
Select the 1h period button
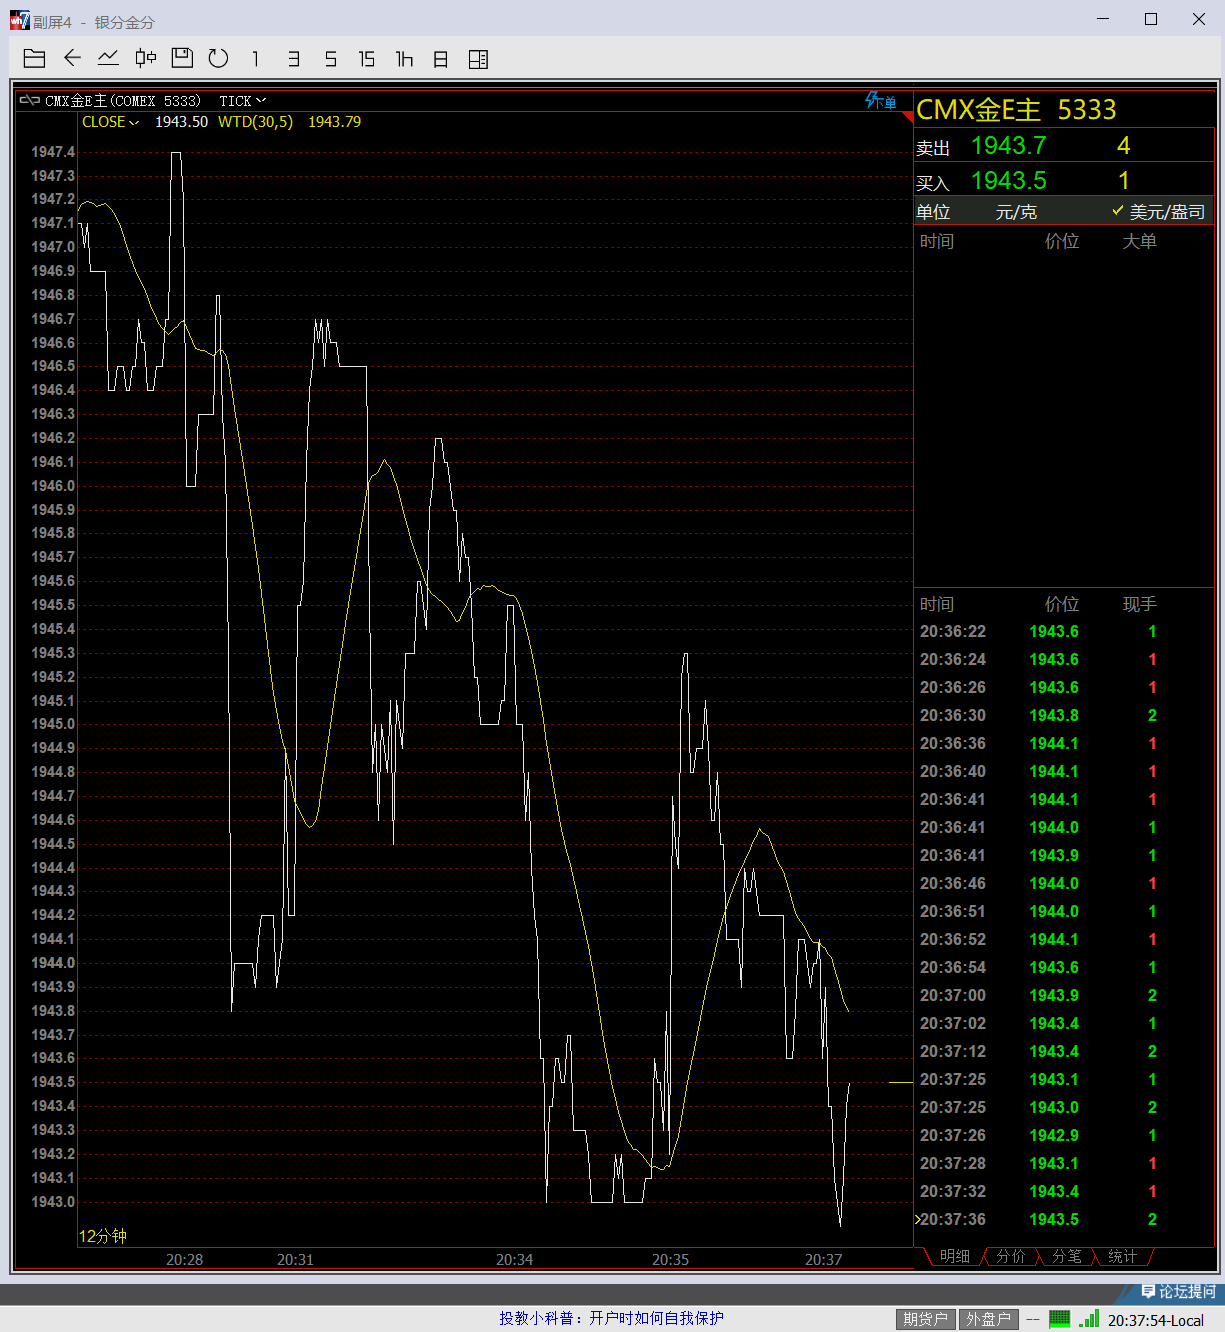tap(404, 59)
